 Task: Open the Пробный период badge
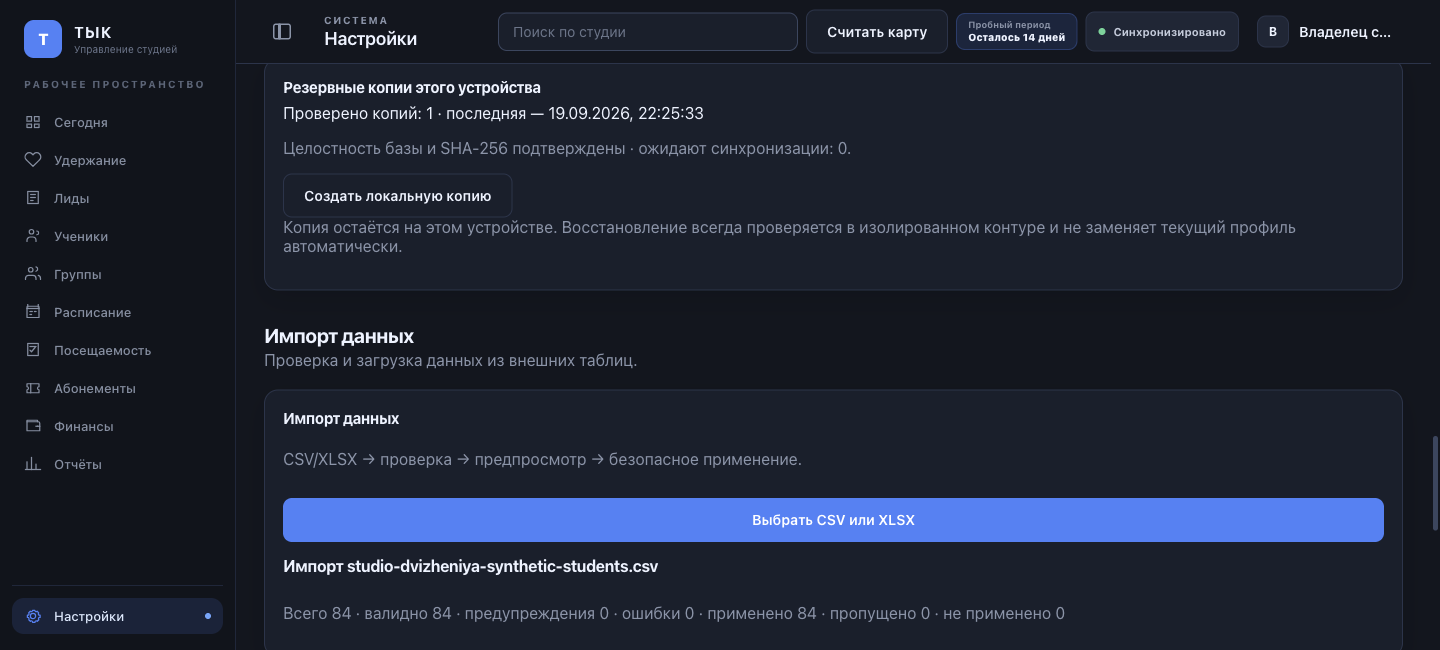click(1016, 32)
